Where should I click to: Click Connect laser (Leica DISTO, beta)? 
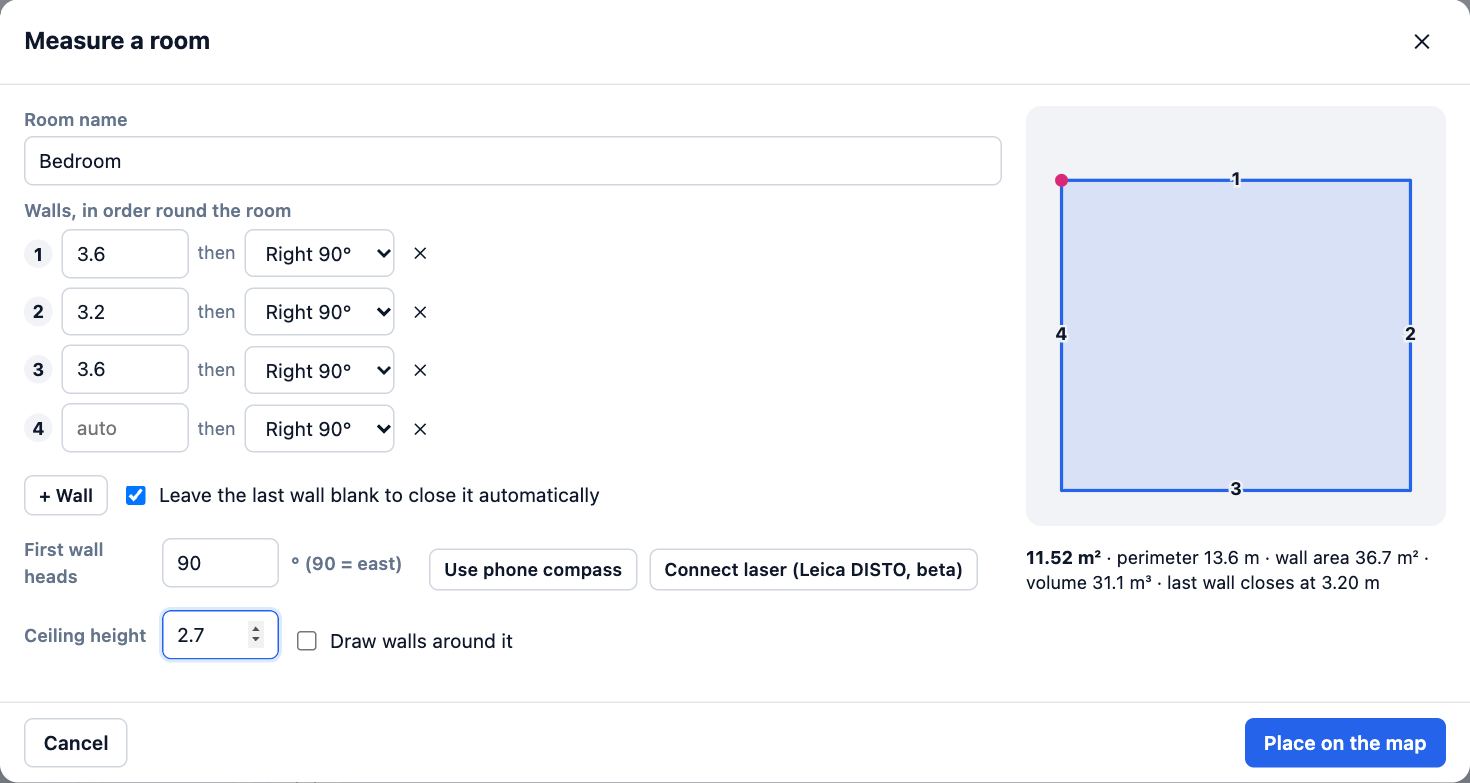813,570
